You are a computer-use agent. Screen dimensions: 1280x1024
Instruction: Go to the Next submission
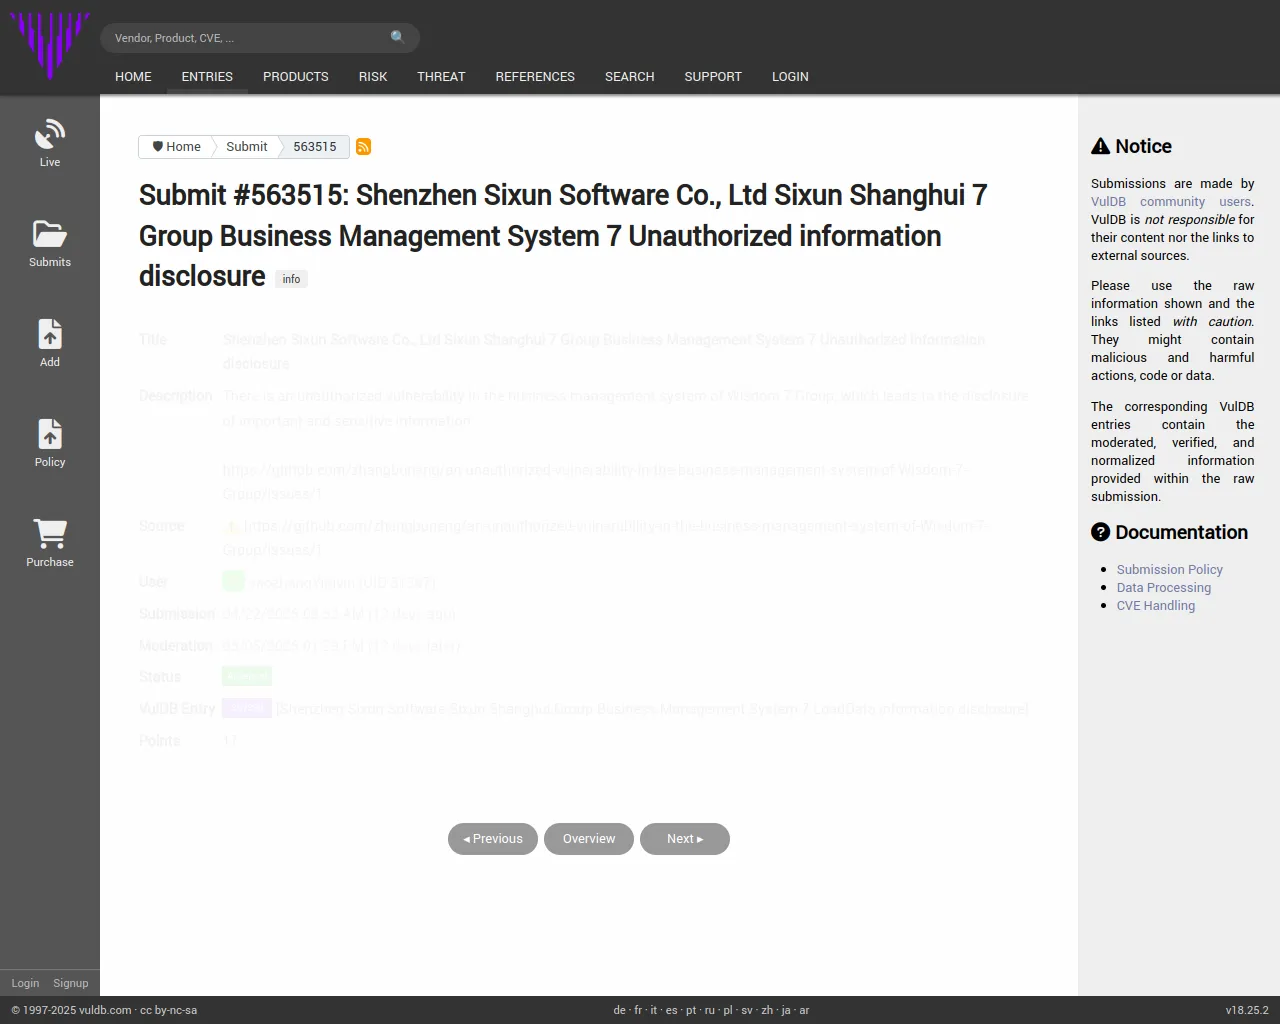685,839
